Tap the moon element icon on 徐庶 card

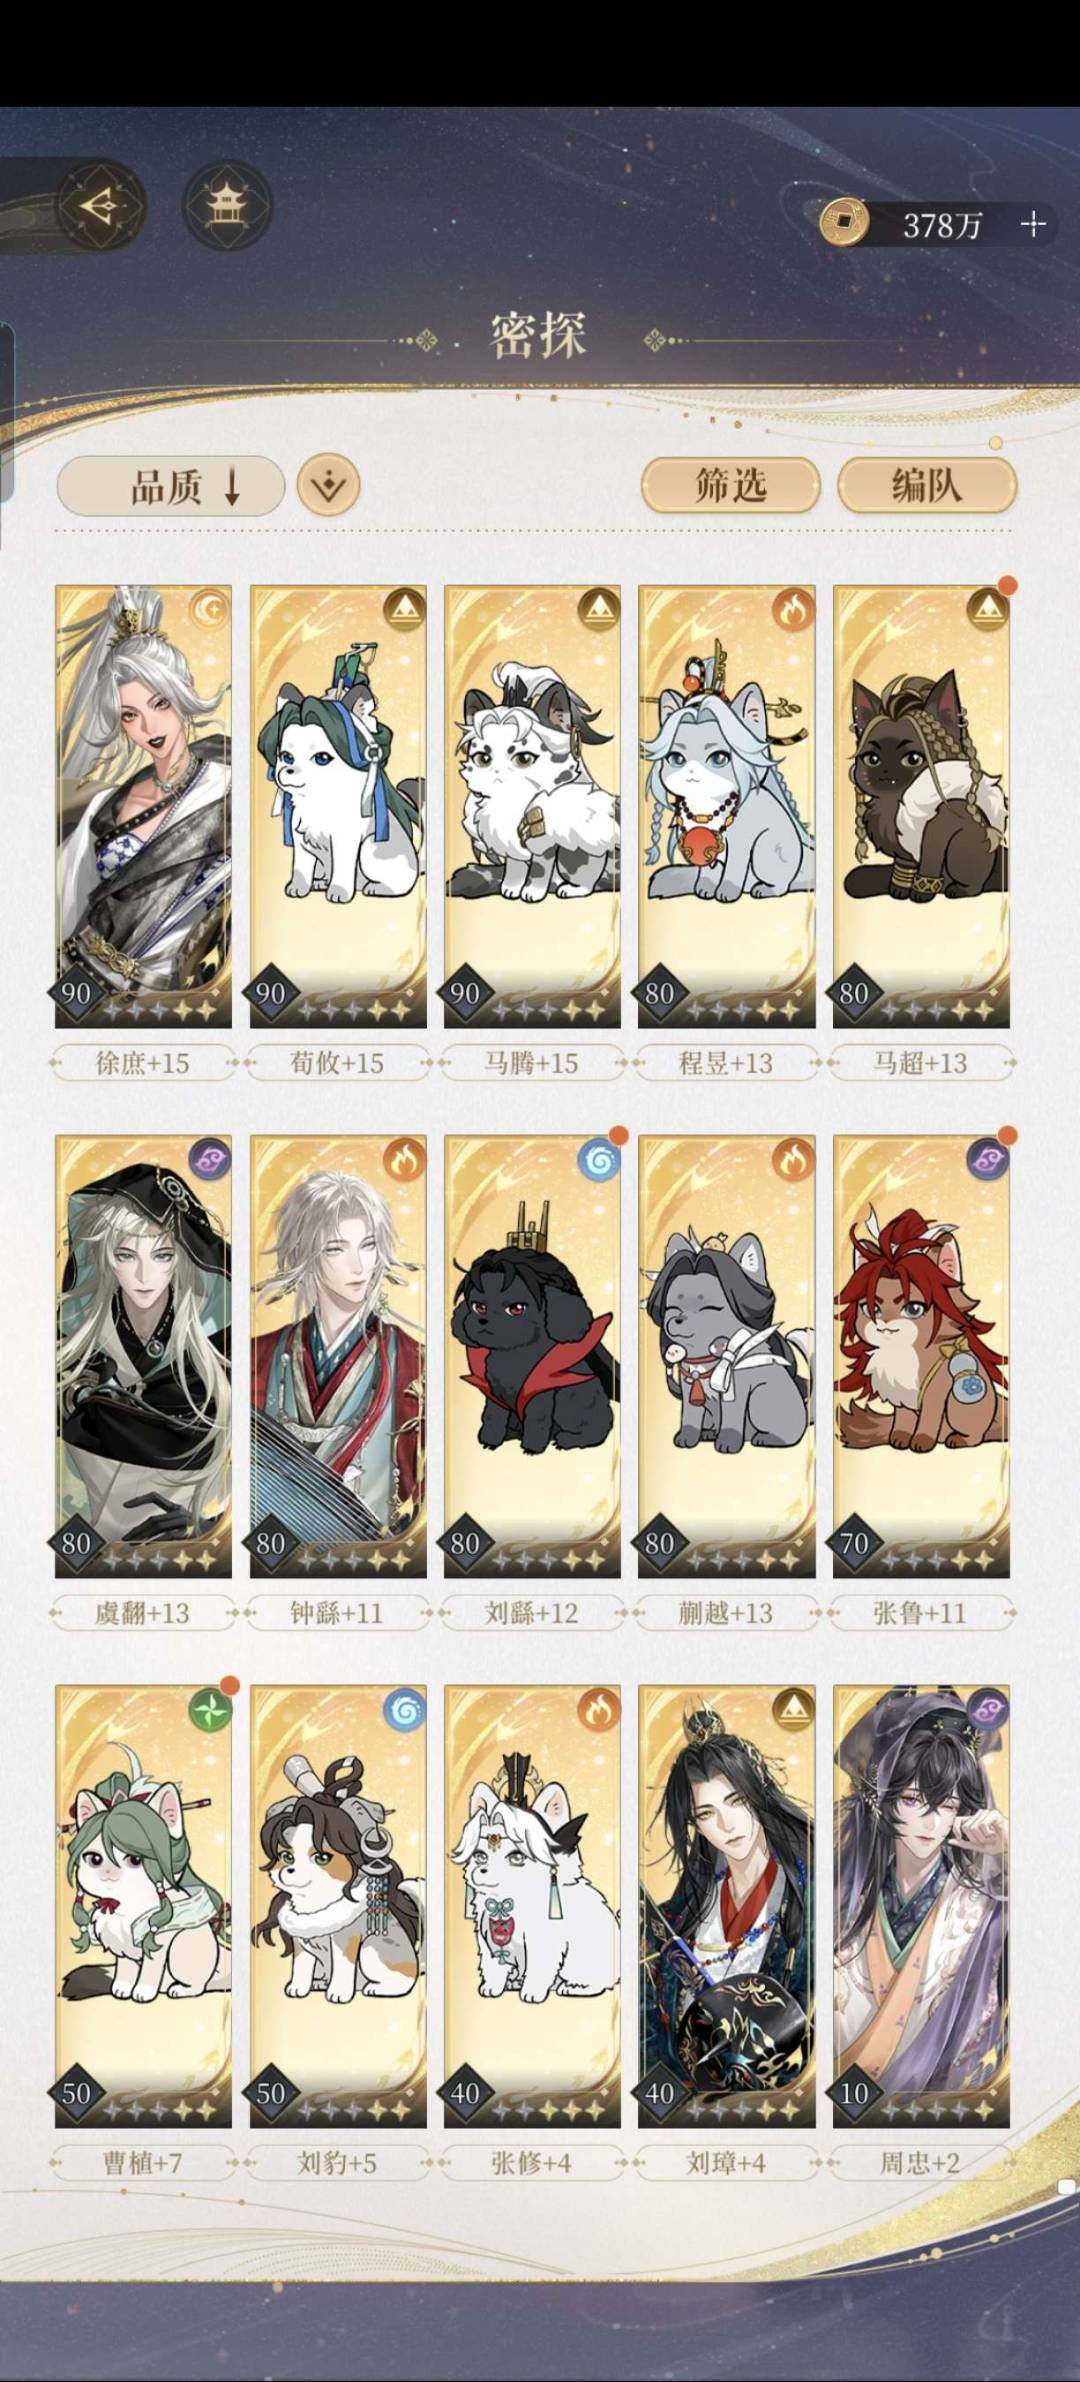(x=210, y=609)
